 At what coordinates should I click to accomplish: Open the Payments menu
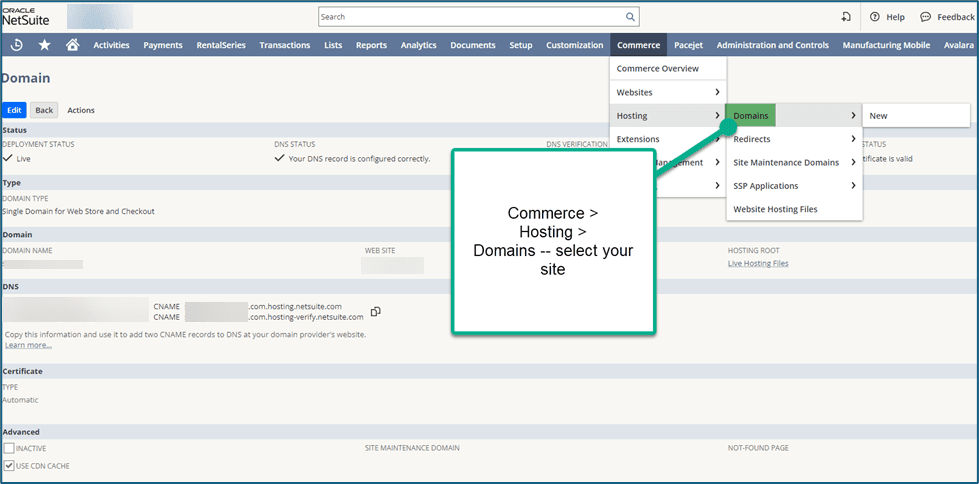[x=163, y=45]
